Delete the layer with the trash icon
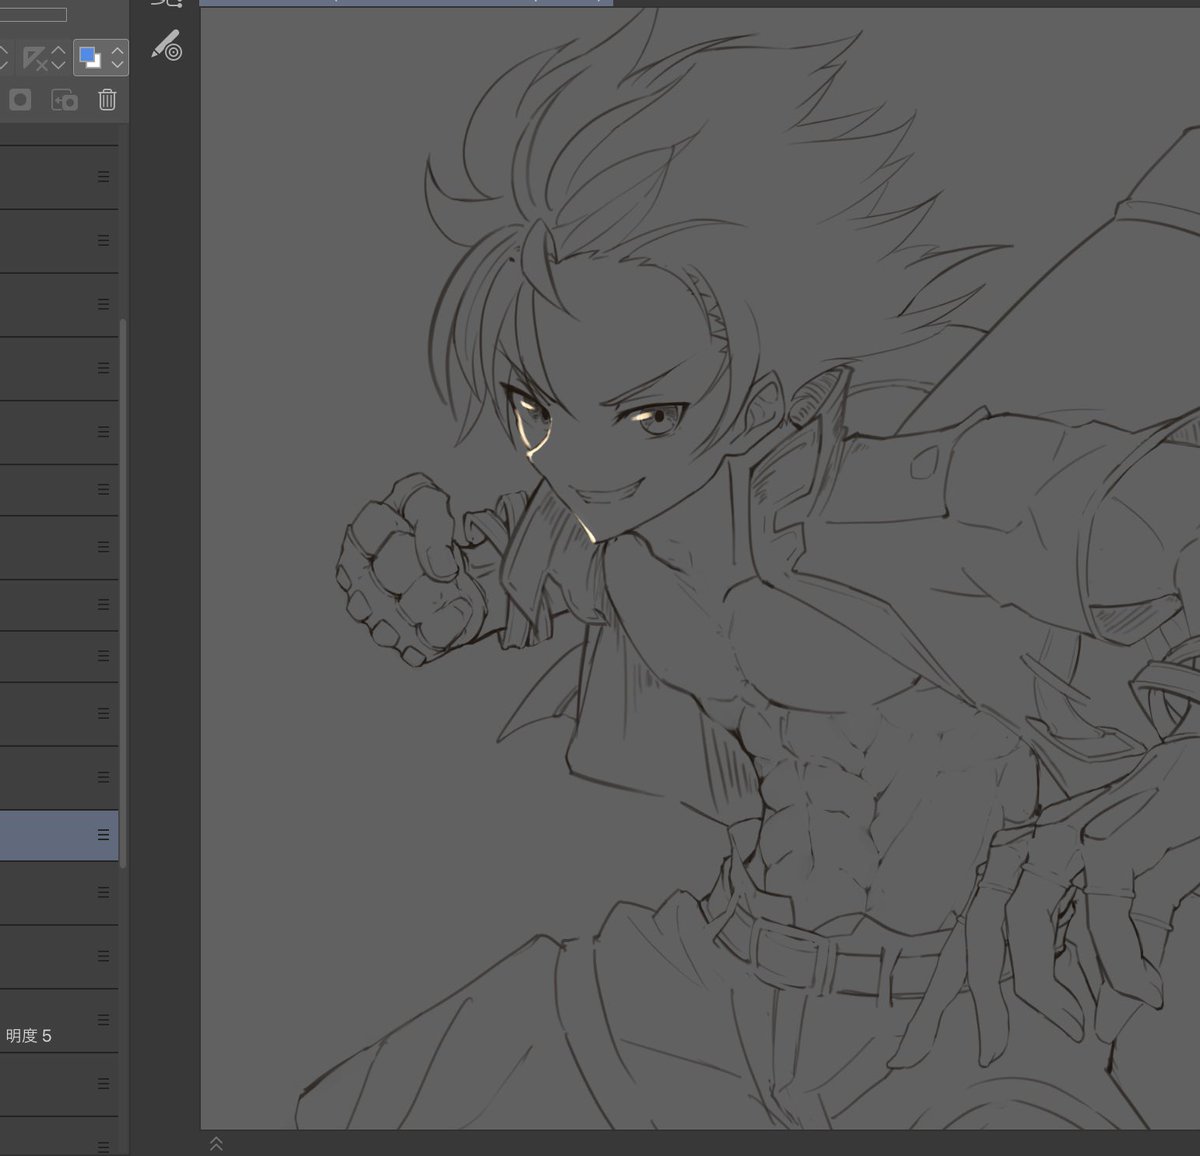 click(107, 100)
